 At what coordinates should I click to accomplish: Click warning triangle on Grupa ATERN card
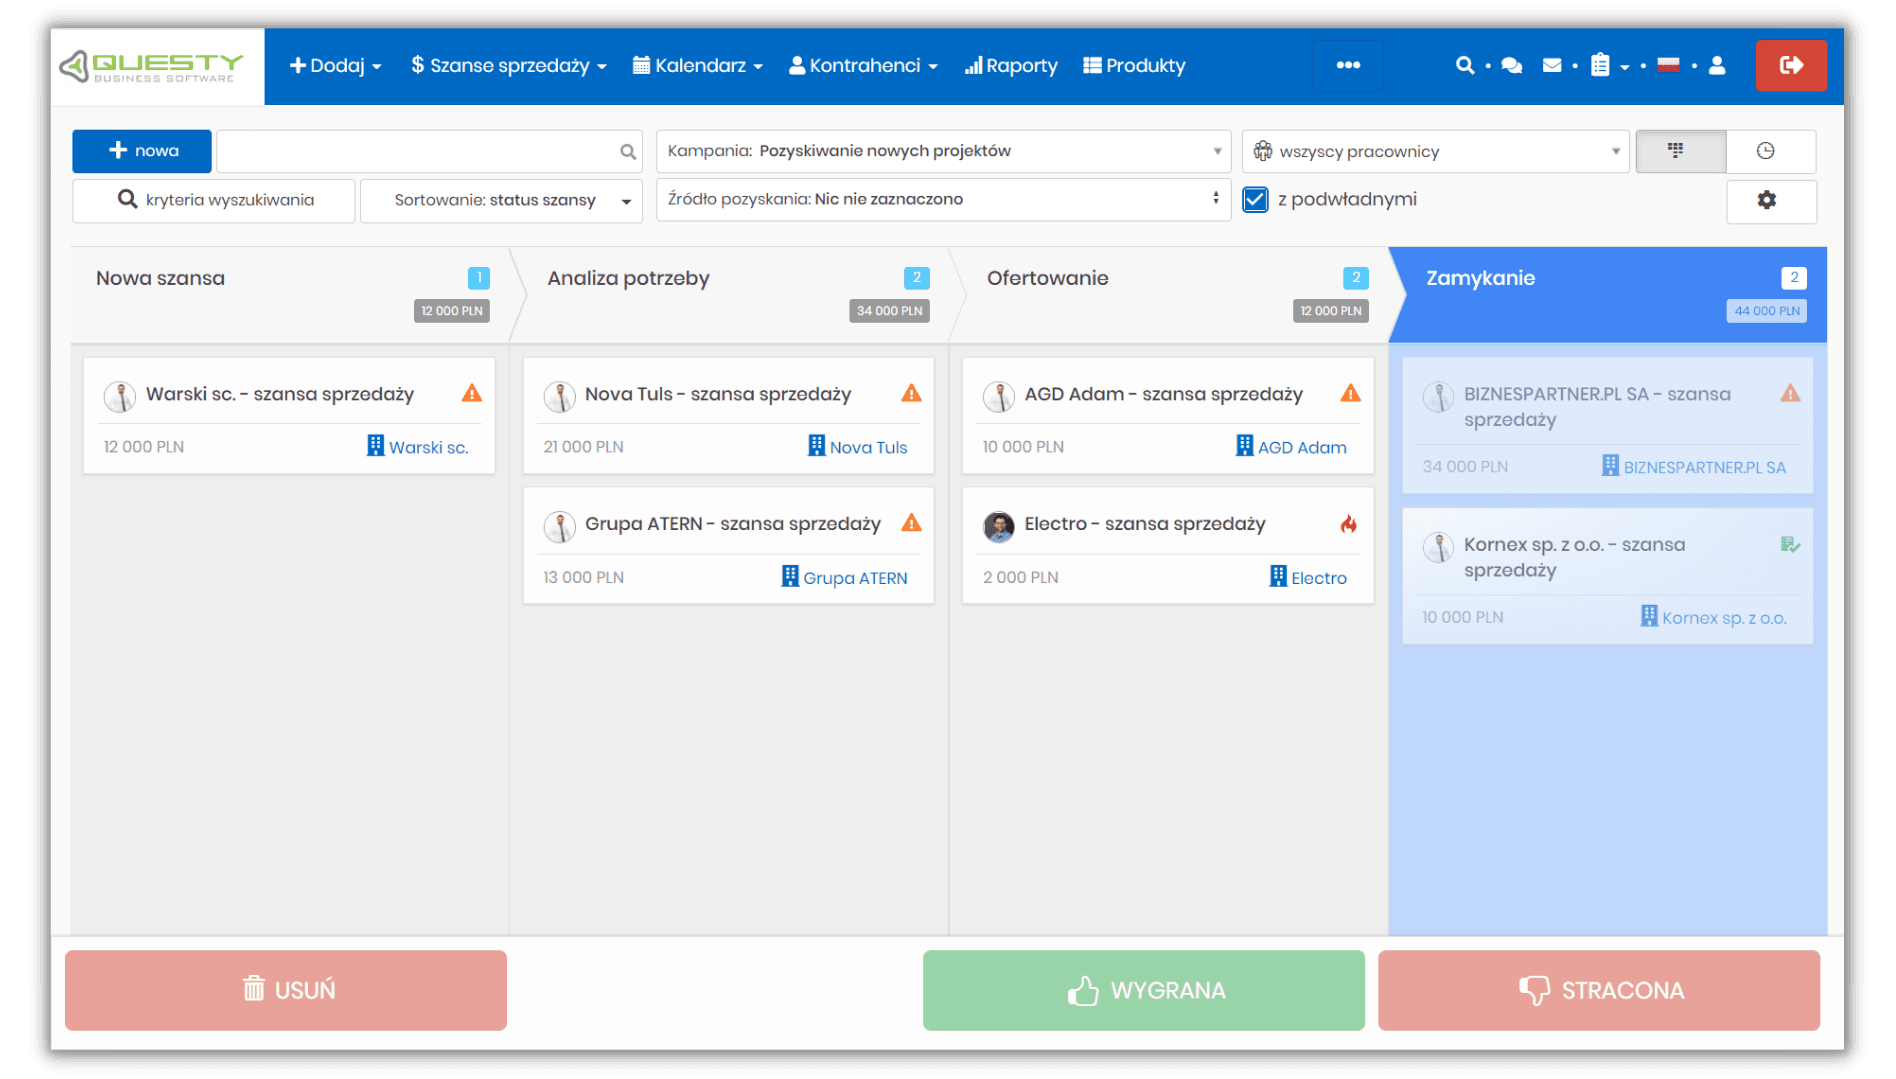911,523
